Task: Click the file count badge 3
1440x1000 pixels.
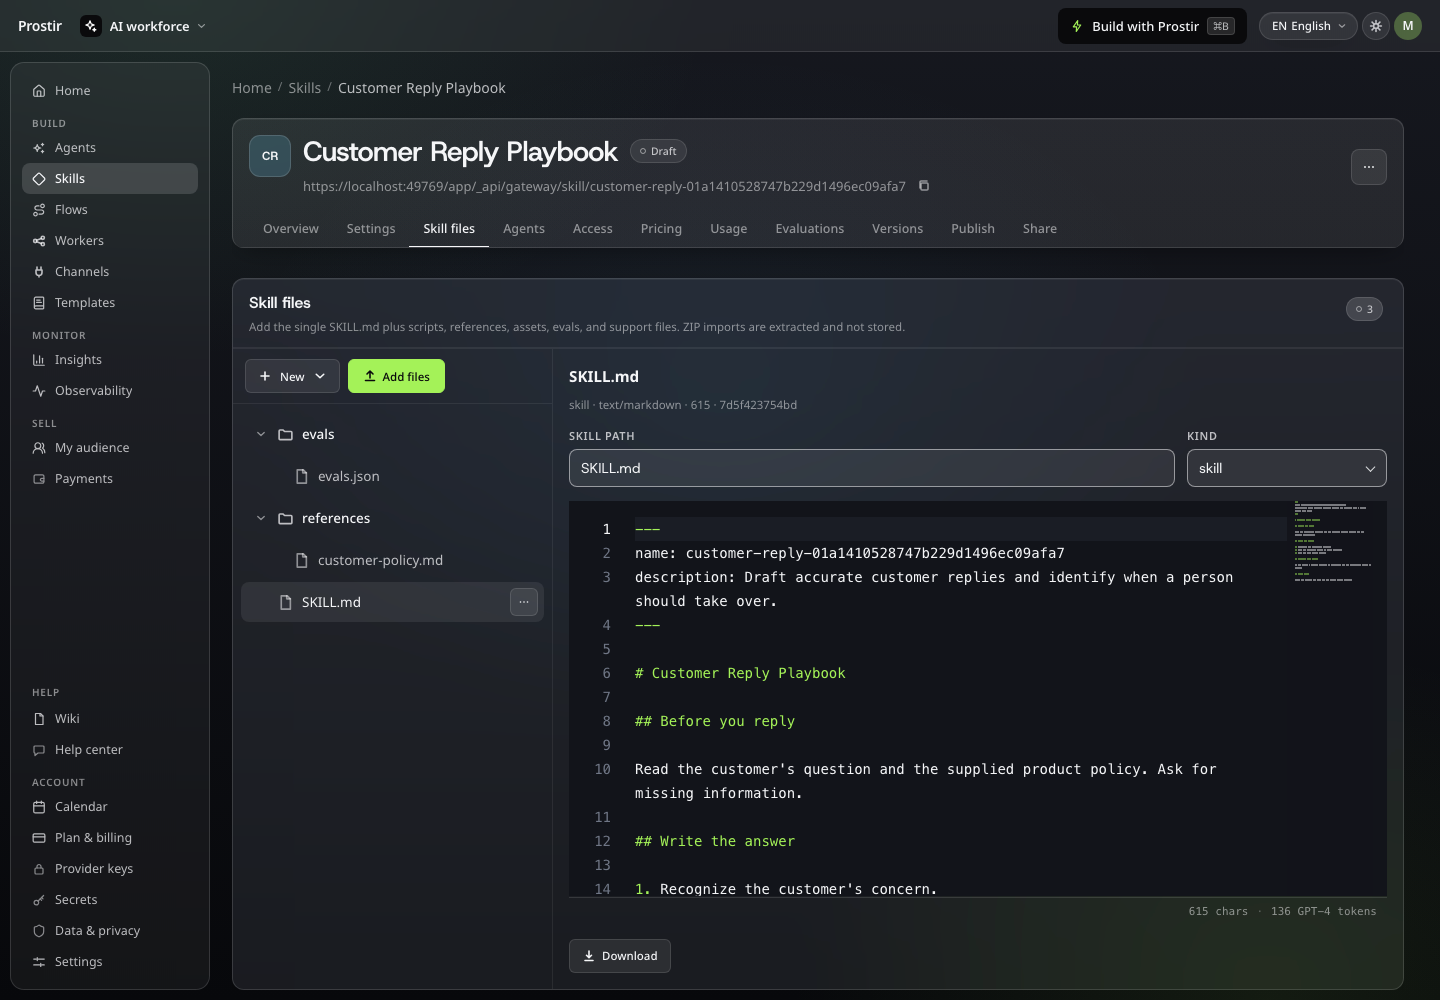Action: [x=1364, y=309]
